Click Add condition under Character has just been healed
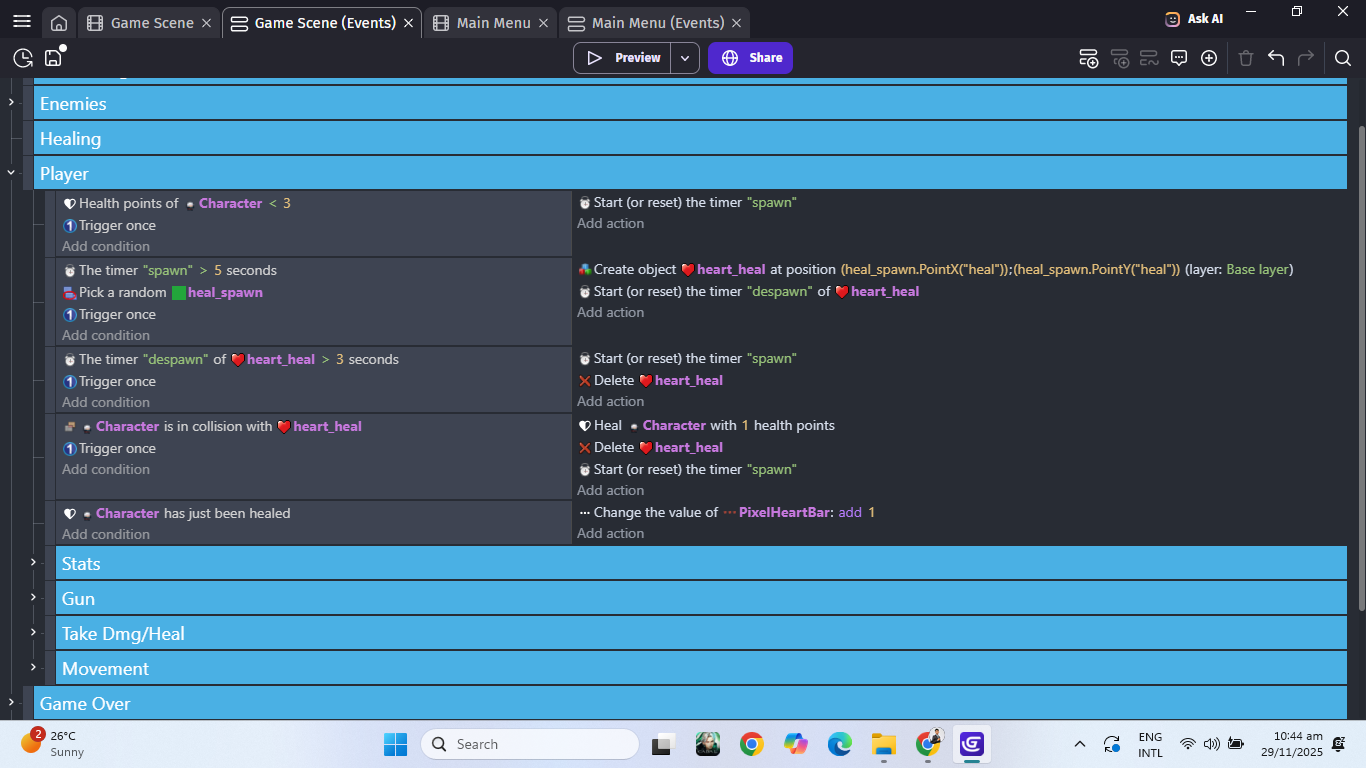Image resolution: width=1366 pixels, height=768 pixels. (106, 534)
